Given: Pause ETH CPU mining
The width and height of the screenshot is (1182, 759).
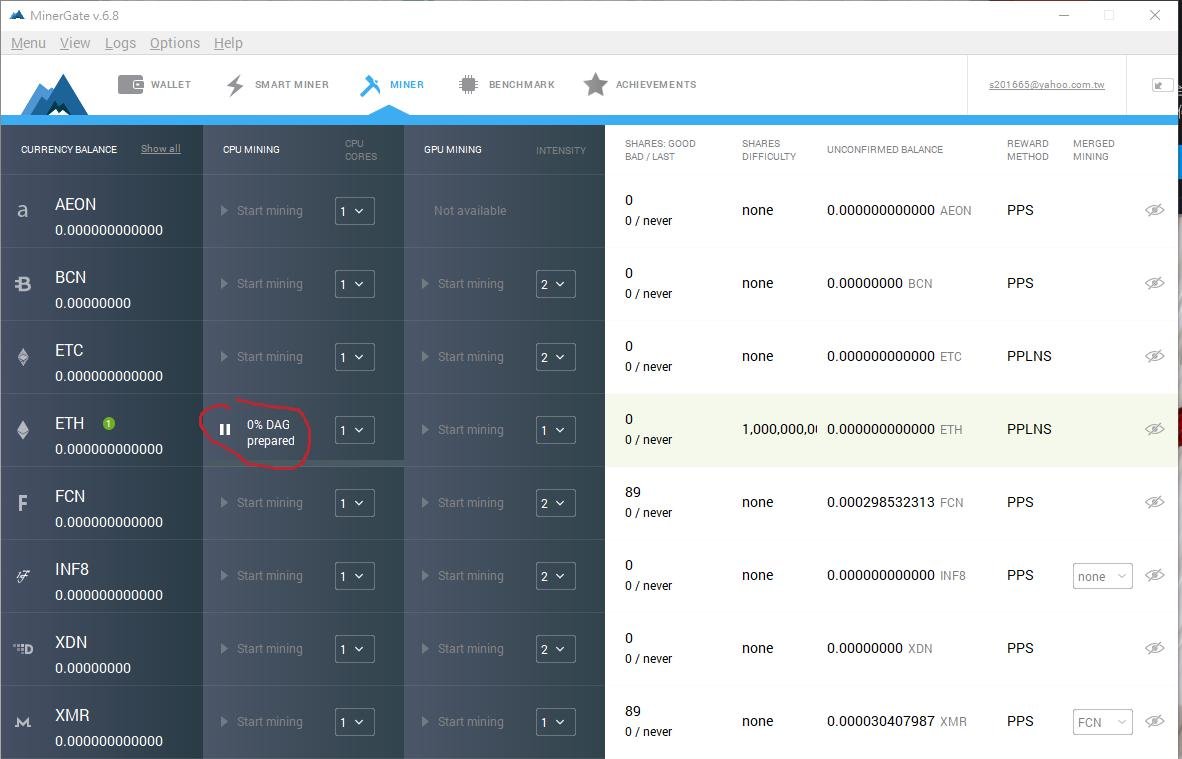Looking at the screenshot, I should [225, 430].
